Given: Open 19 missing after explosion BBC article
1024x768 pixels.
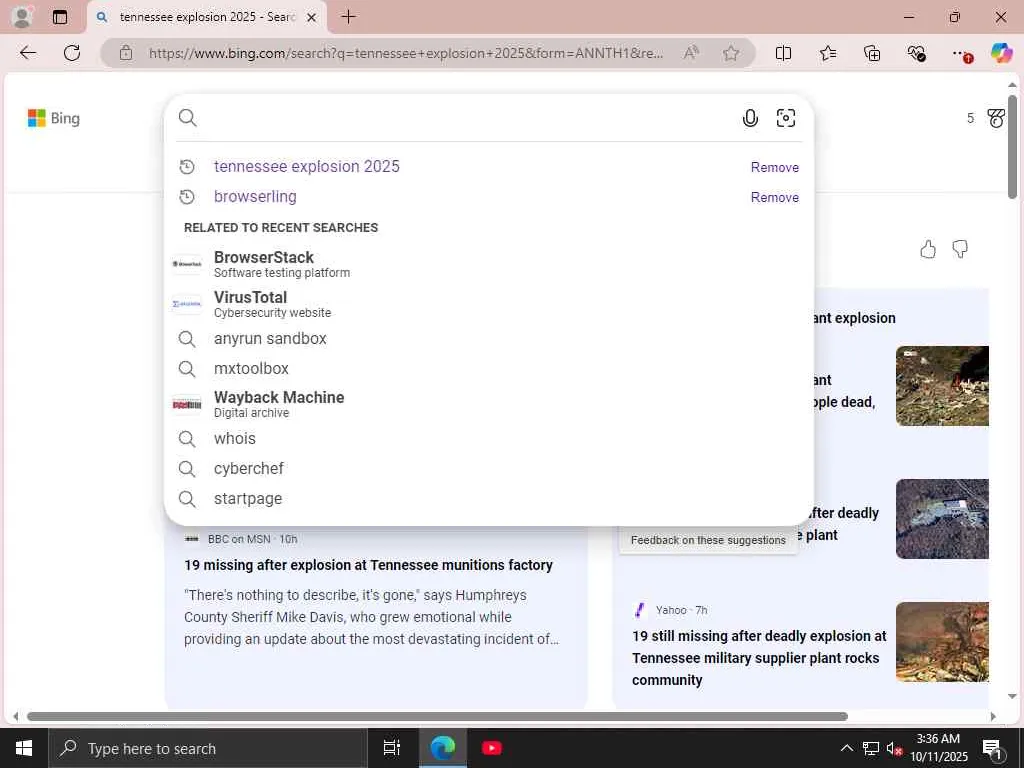Looking at the screenshot, I should pos(368,565).
